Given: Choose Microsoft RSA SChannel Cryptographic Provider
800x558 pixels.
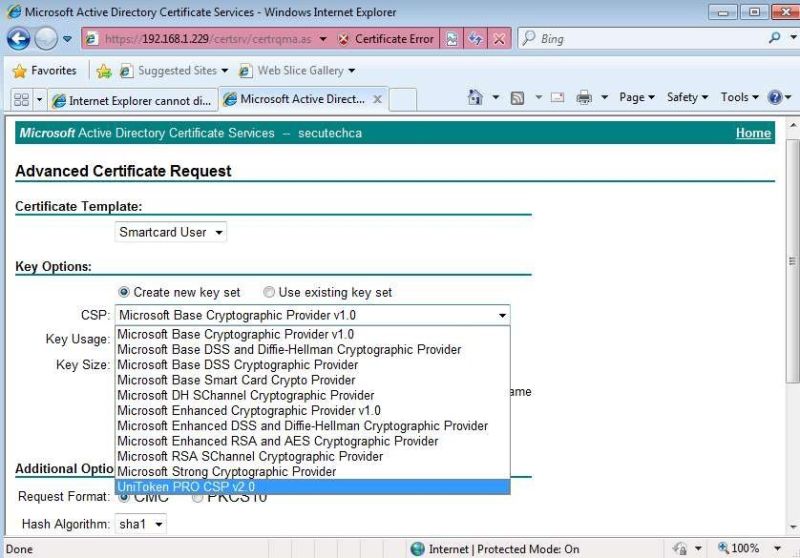Looking at the screenshot, I should tap(312, 456).
